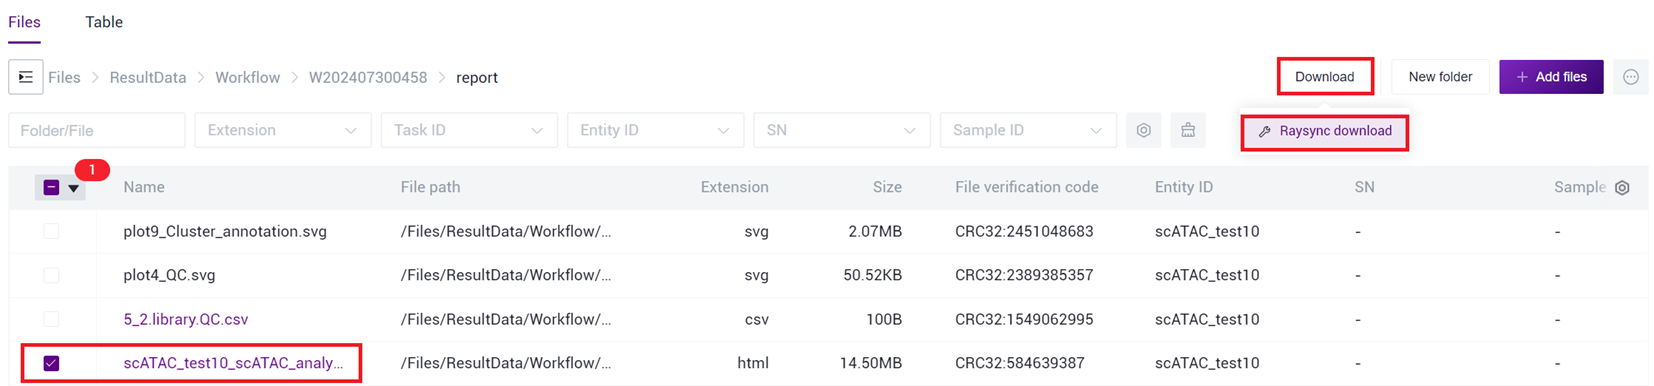Open table column settings gear icon

(x=1622, y=187)
